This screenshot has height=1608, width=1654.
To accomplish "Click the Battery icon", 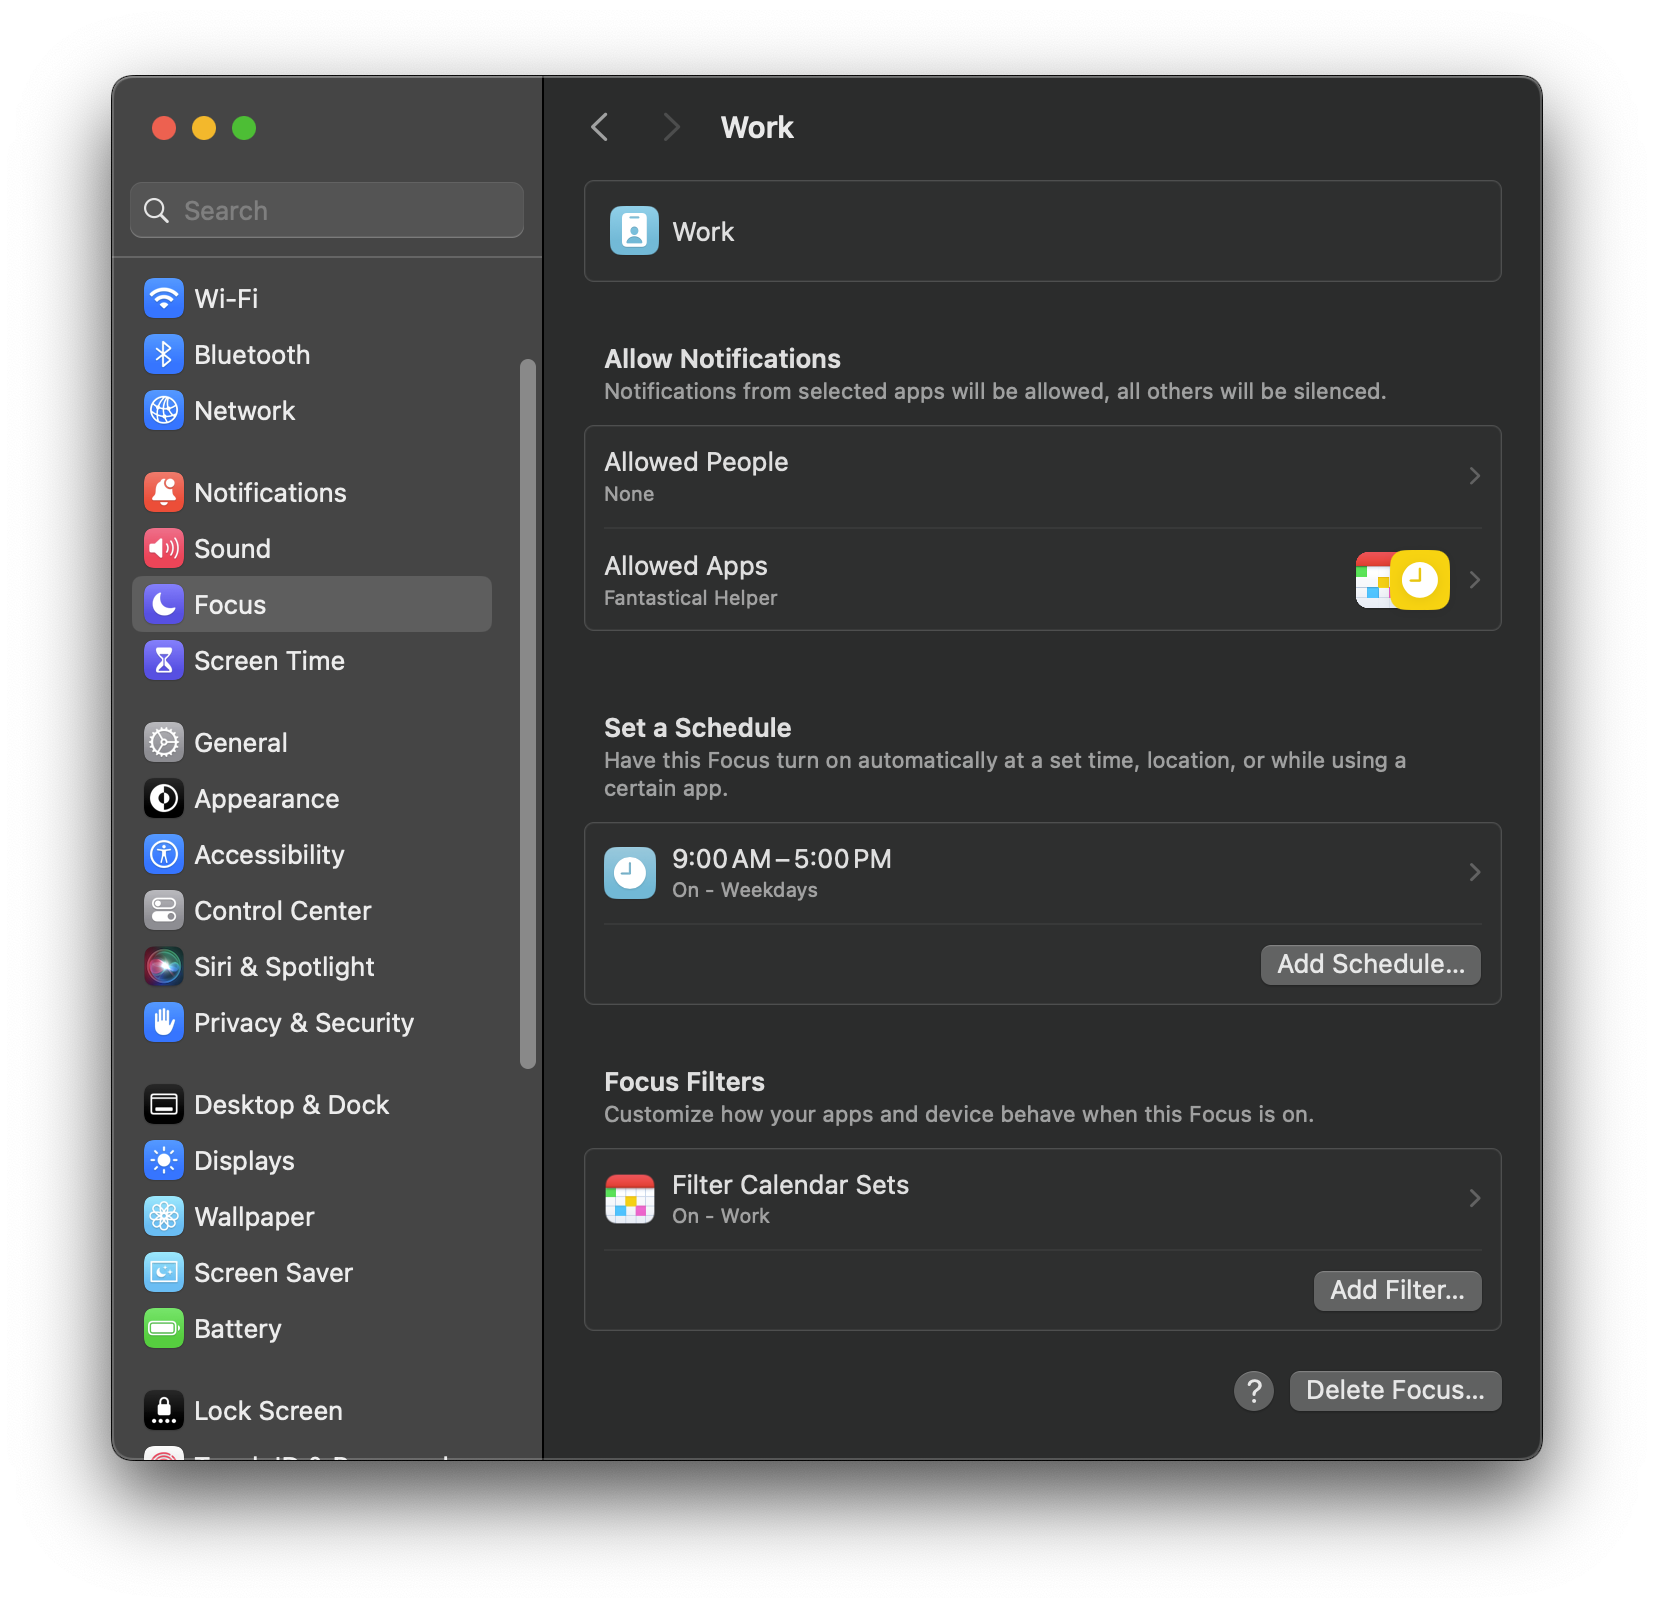I will pos(164,1328).
